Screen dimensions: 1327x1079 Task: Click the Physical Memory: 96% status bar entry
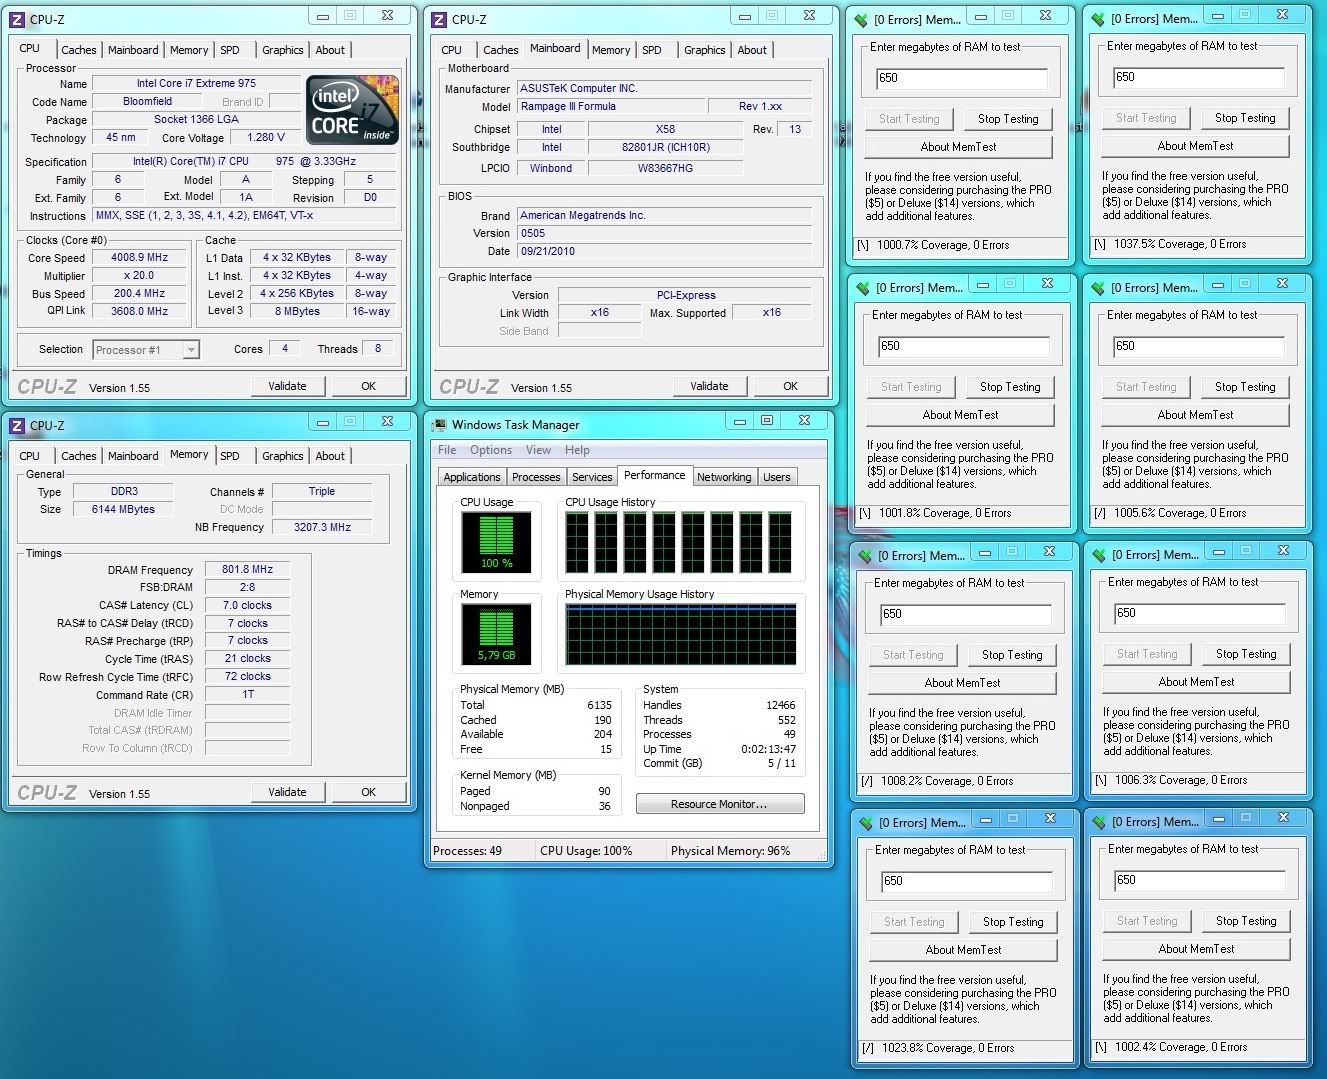pos(730,851)
